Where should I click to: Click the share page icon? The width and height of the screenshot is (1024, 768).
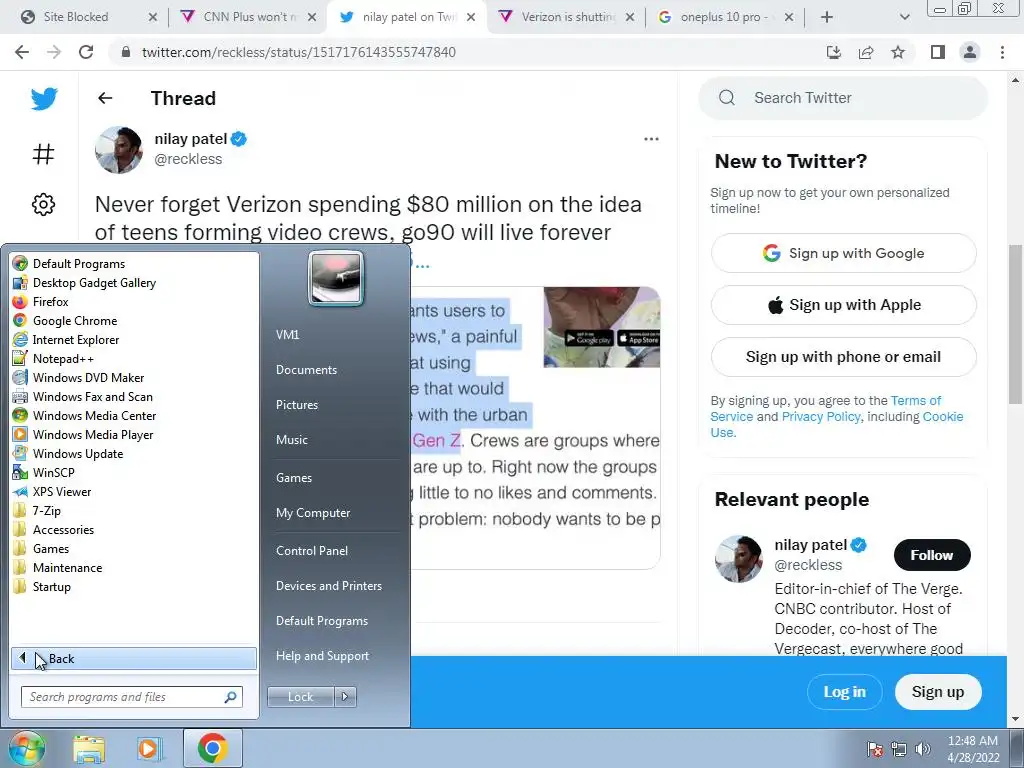[x=866, y=52]
